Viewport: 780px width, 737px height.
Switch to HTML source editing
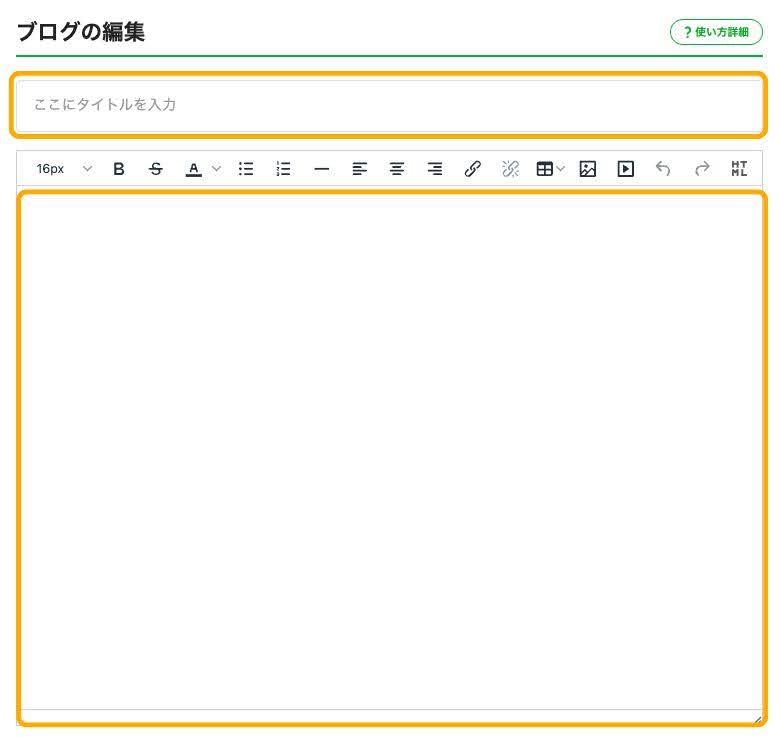point(739,169)
